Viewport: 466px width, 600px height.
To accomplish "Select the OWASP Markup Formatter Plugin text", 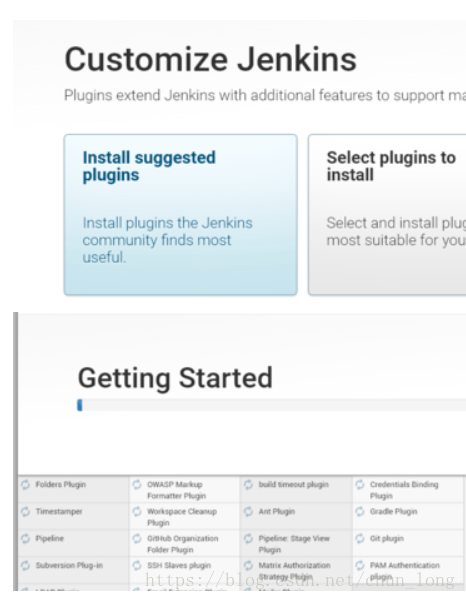I will [176, 490].
